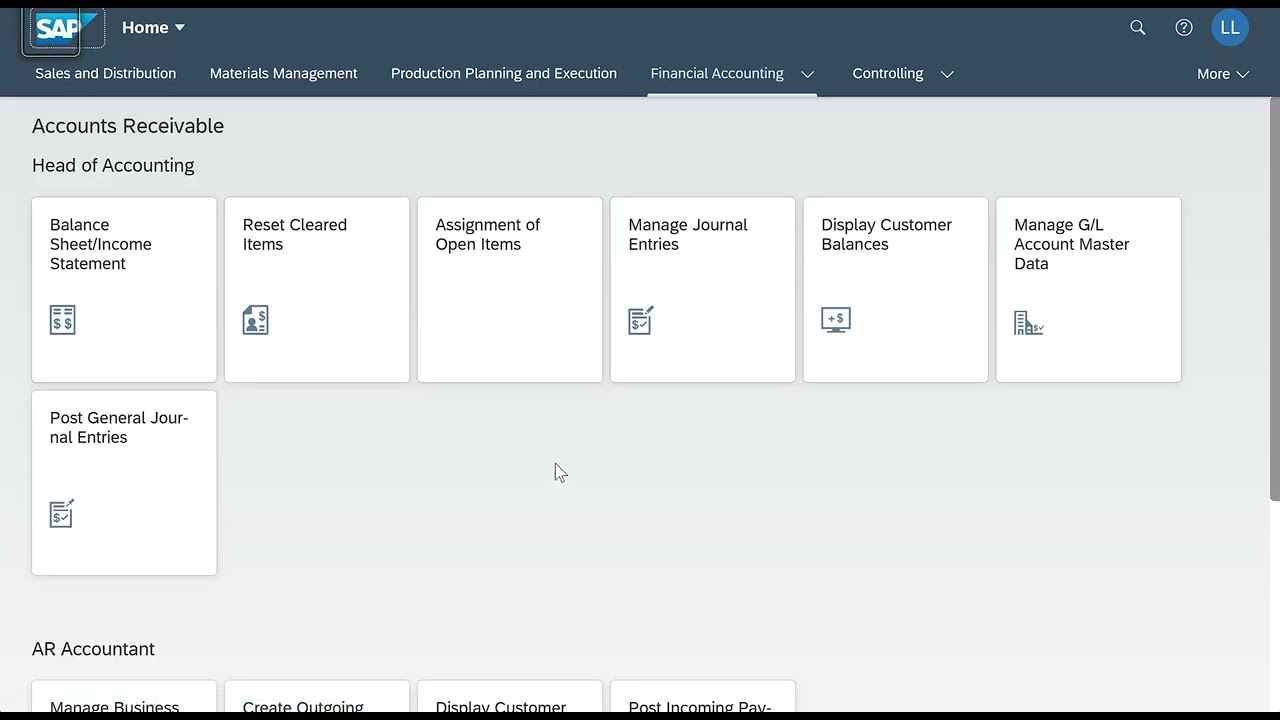
Task: Select the Financial Accounting tab
Action: click(x=717, y=73)
